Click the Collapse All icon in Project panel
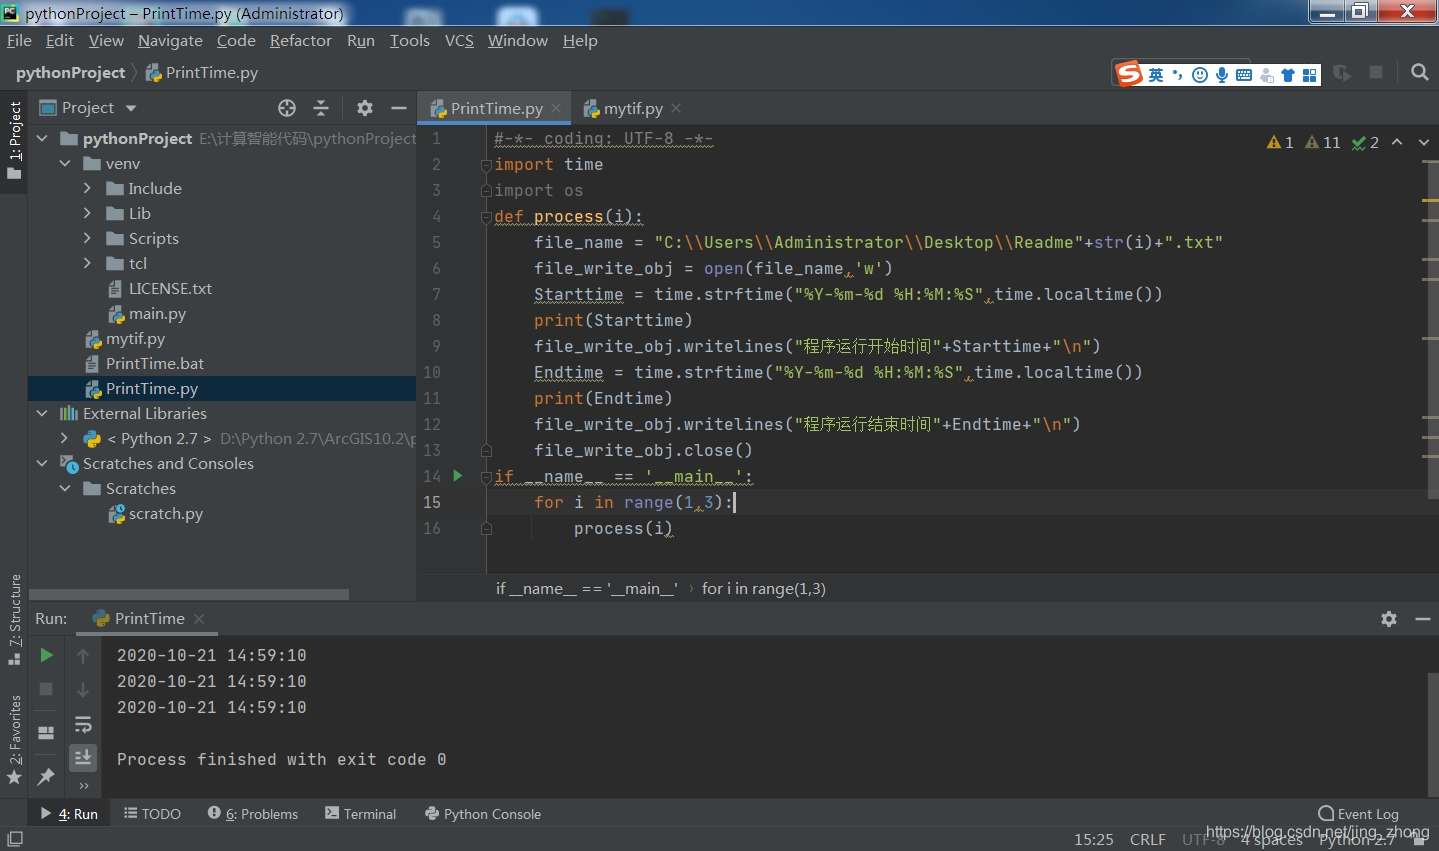 coord(321,108)
